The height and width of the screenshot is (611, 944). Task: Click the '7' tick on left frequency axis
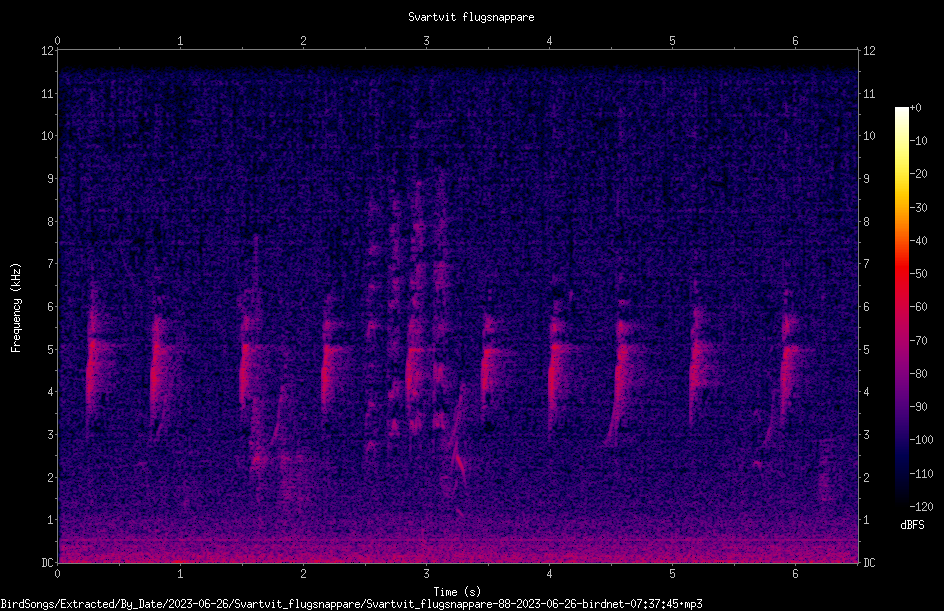50,264
